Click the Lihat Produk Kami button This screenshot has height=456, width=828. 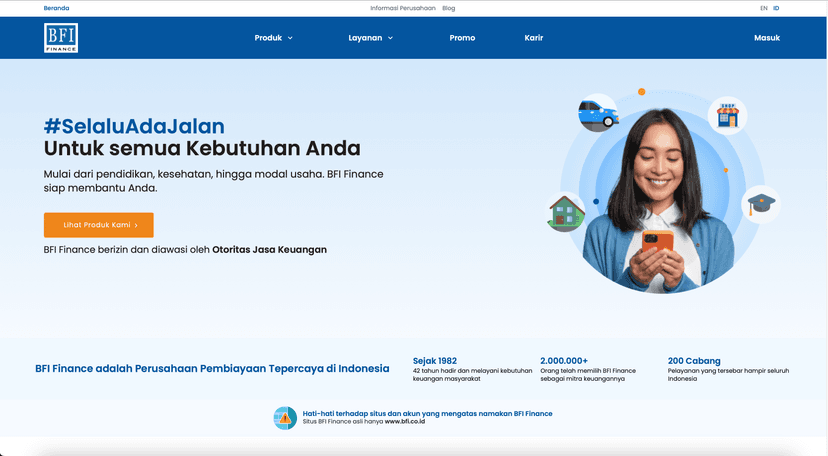click(x=99, y=225)
